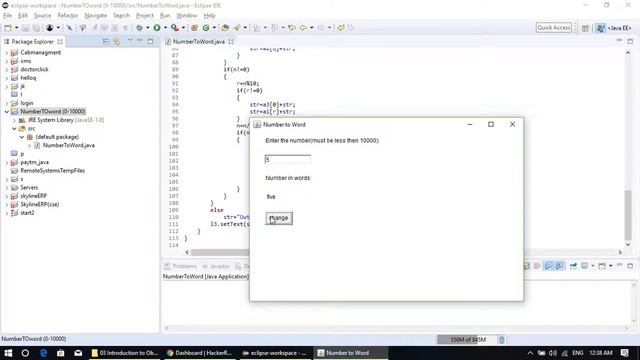
Task: Expand the NumberToWord.java file node
Action: 29,145
